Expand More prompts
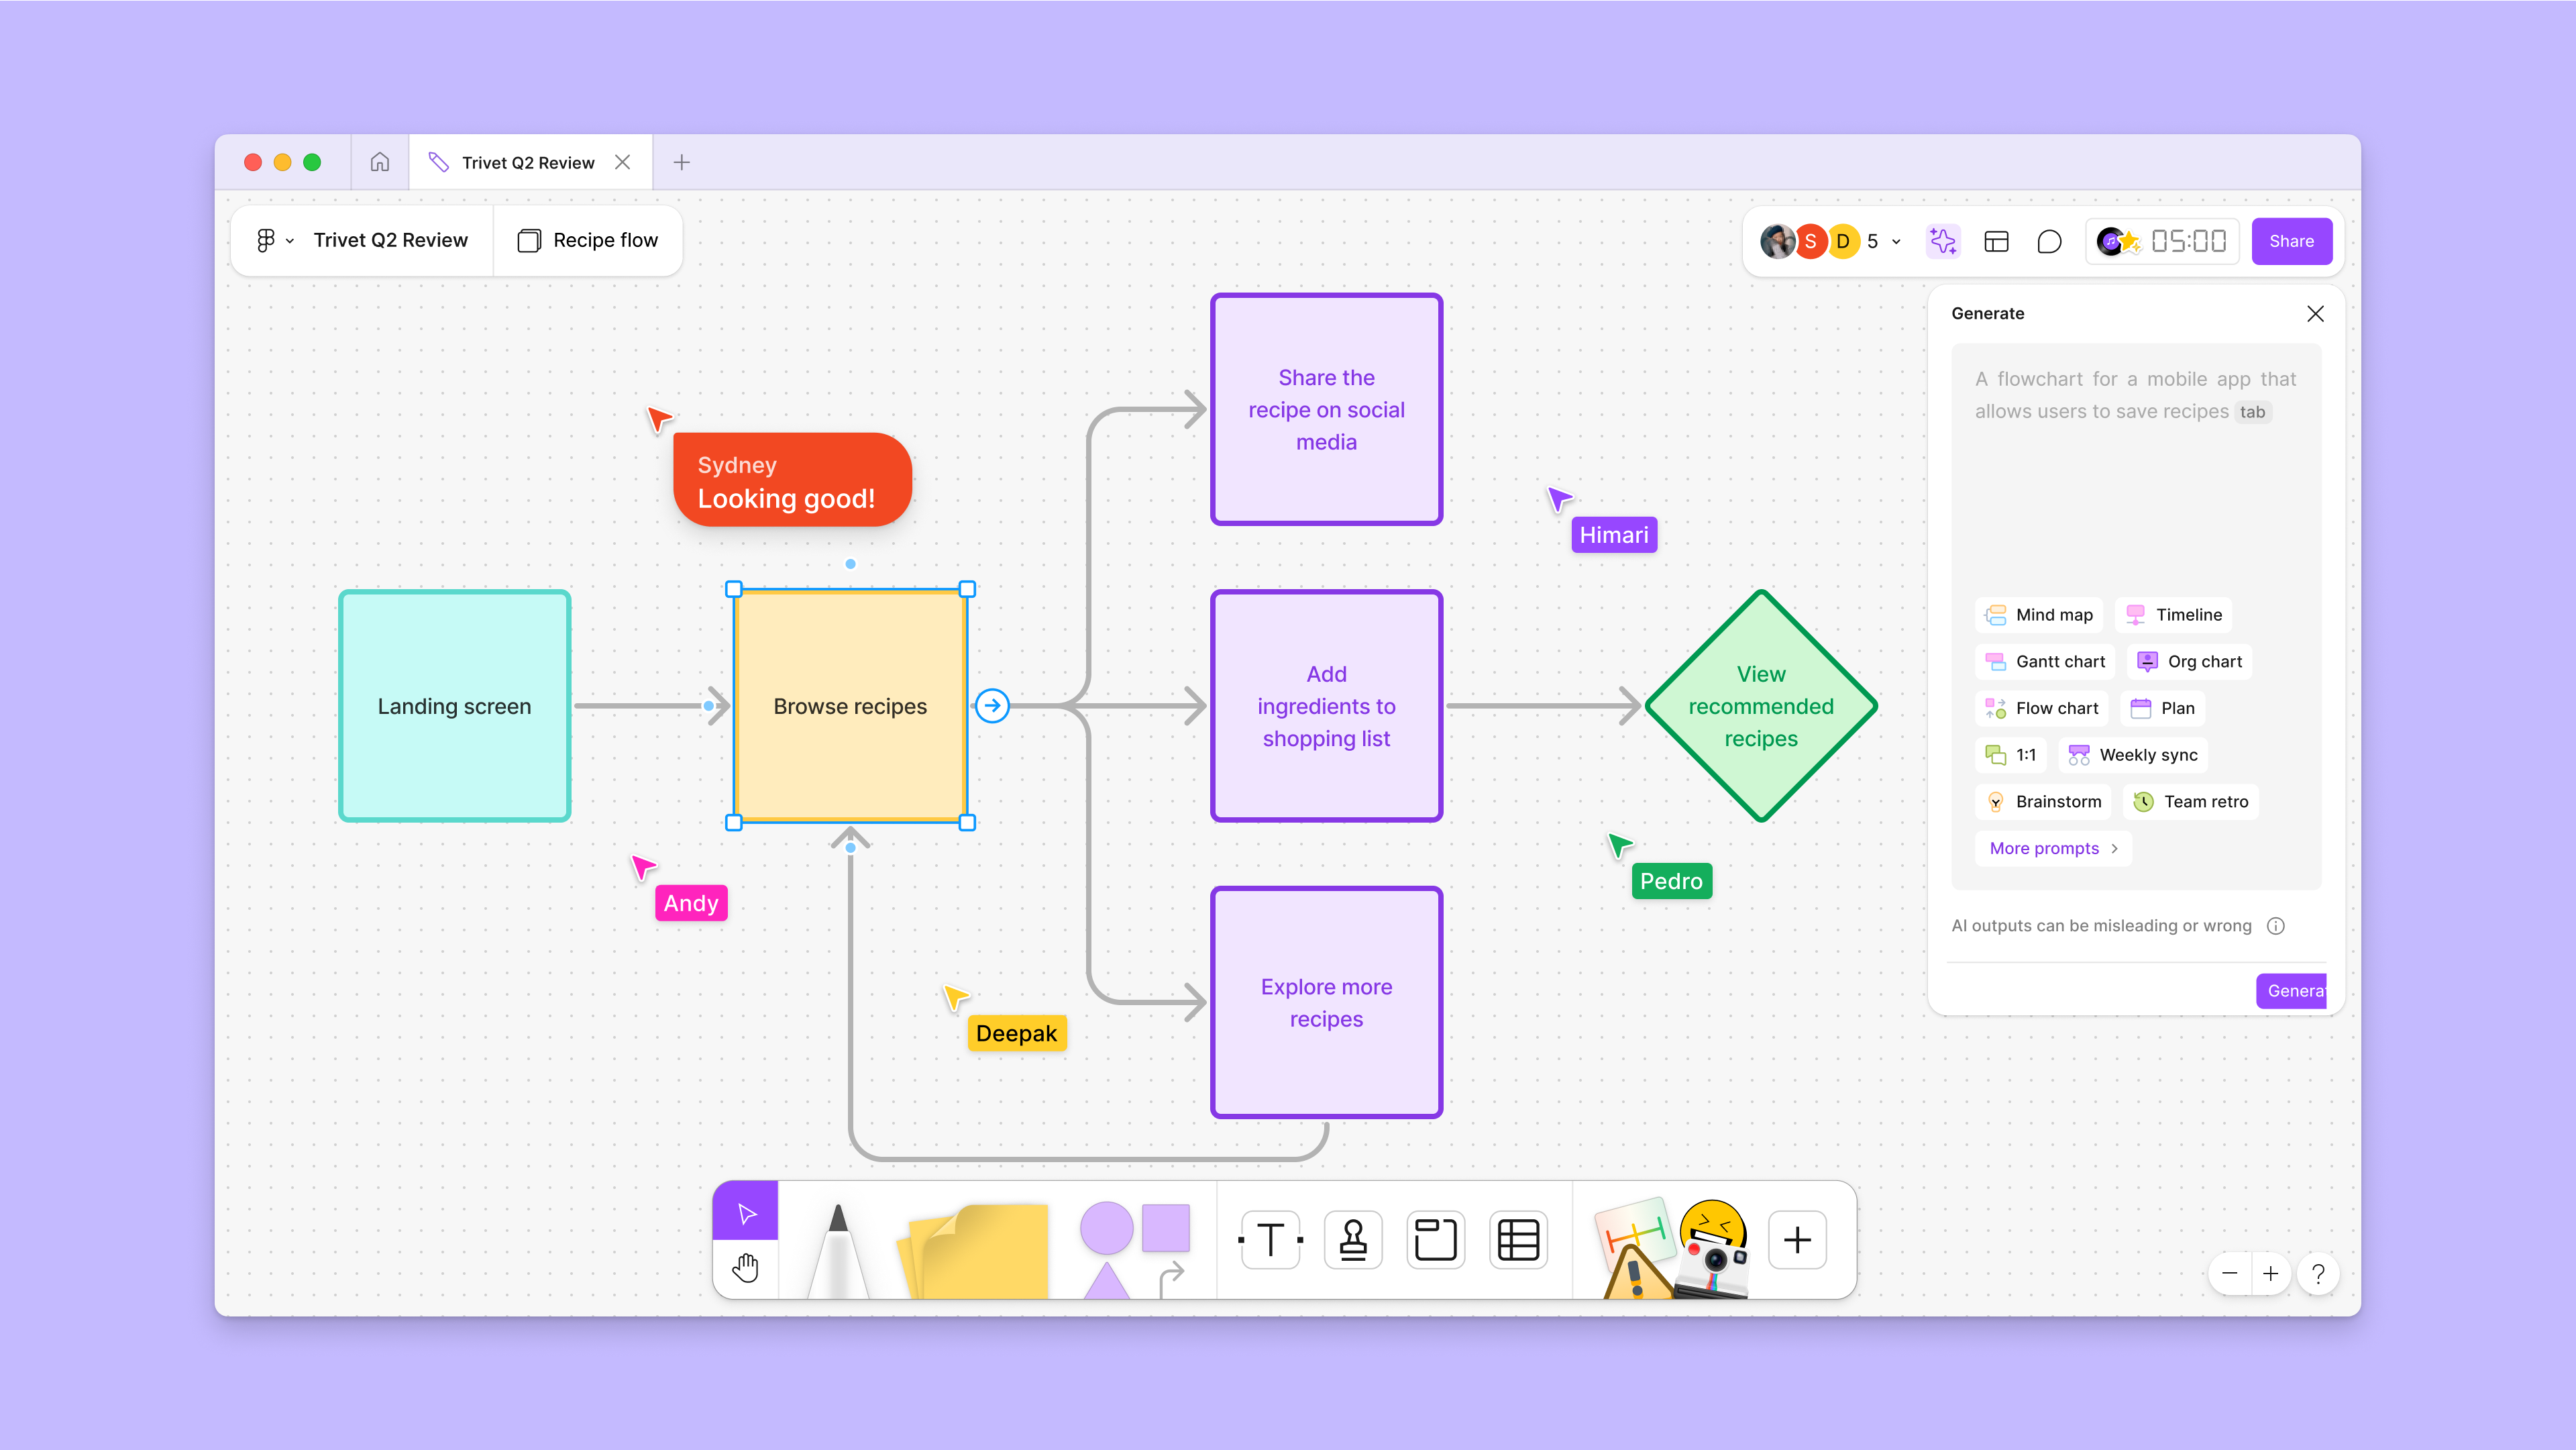This screenshot has height=1450, width=2576. 2053,848
